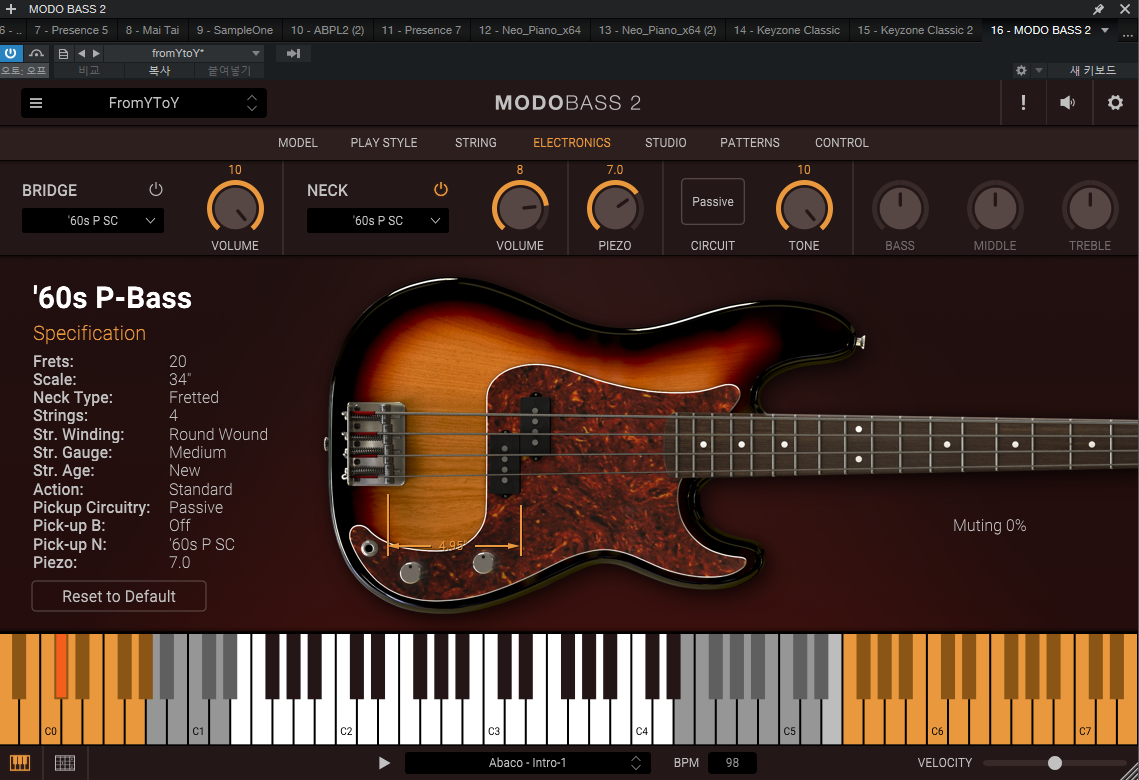The image size is (1139, 780).
Task: Open the STRING section
Action: [x=476, y=142]
